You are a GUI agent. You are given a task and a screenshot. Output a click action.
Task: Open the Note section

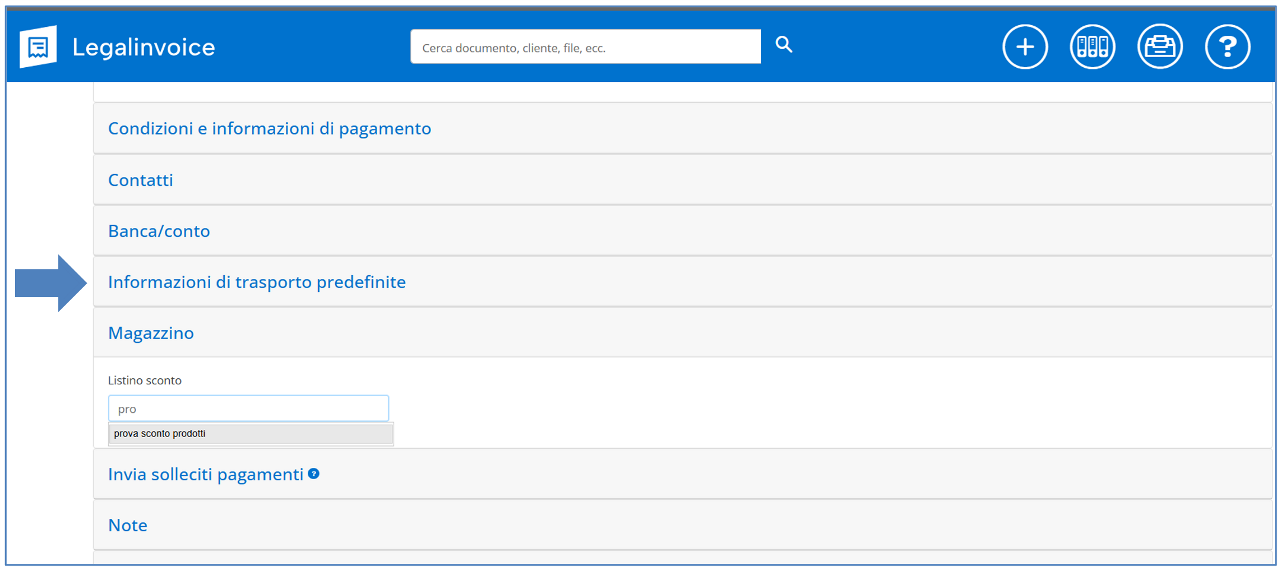tap(128, 526)
